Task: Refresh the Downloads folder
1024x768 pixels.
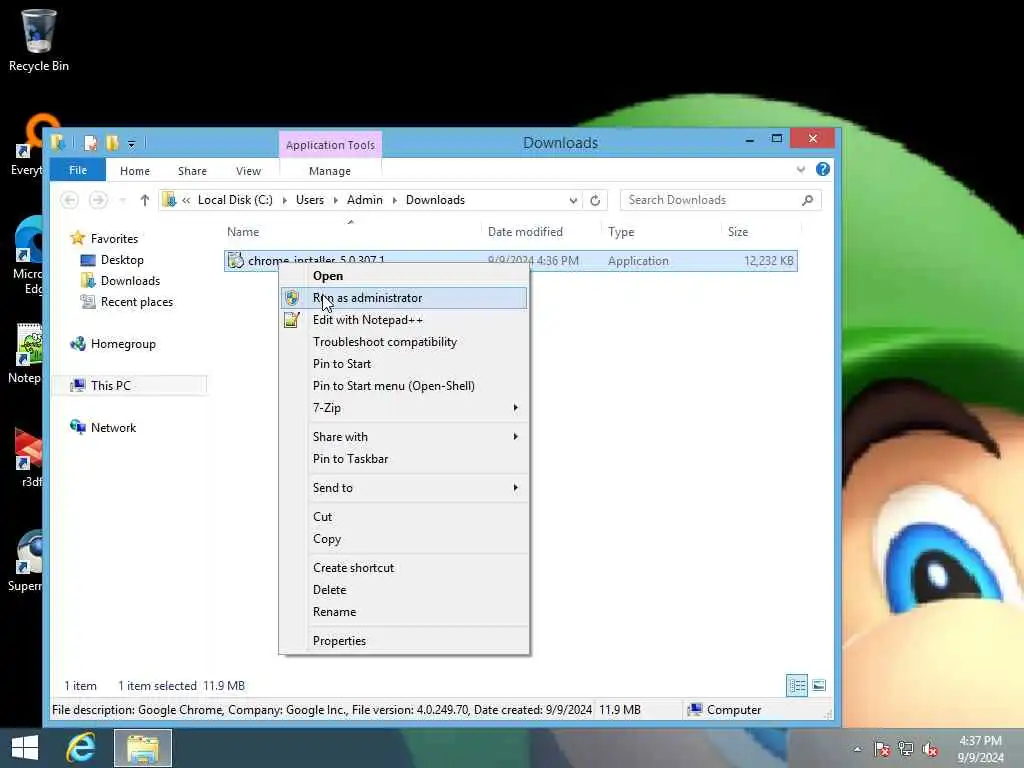Action: click(x=595, y=200)
